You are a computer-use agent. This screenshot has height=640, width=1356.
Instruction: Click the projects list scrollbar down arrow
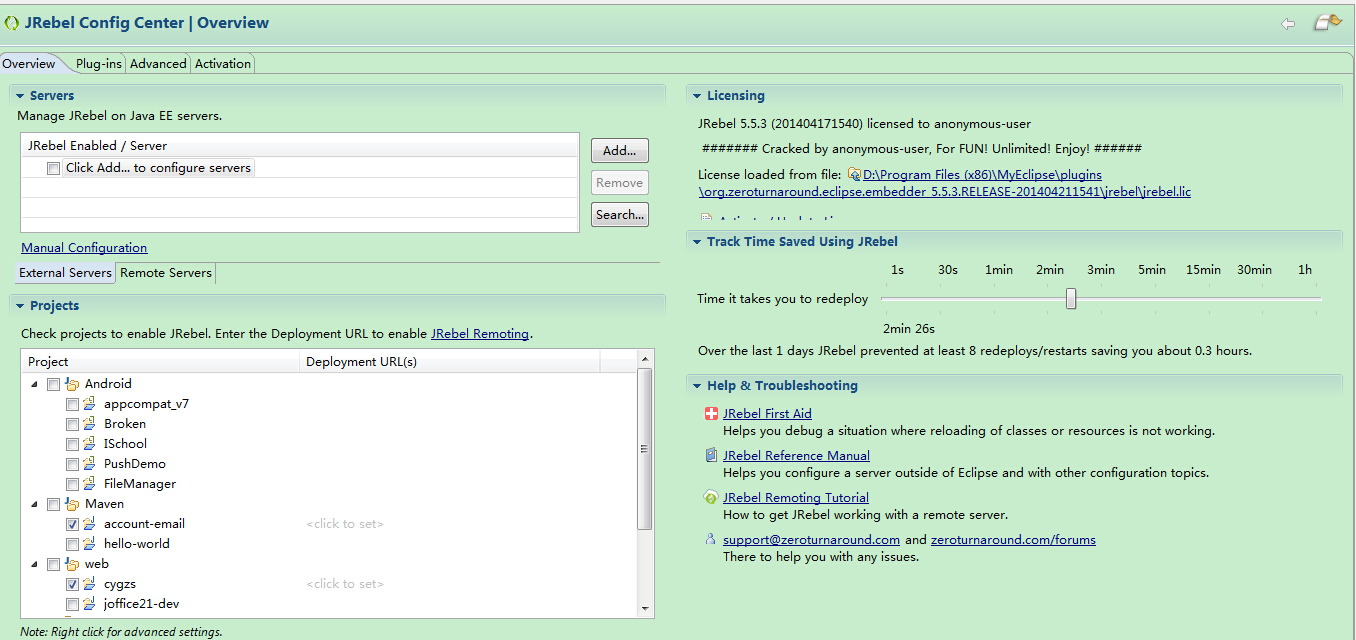click(645, 607)
